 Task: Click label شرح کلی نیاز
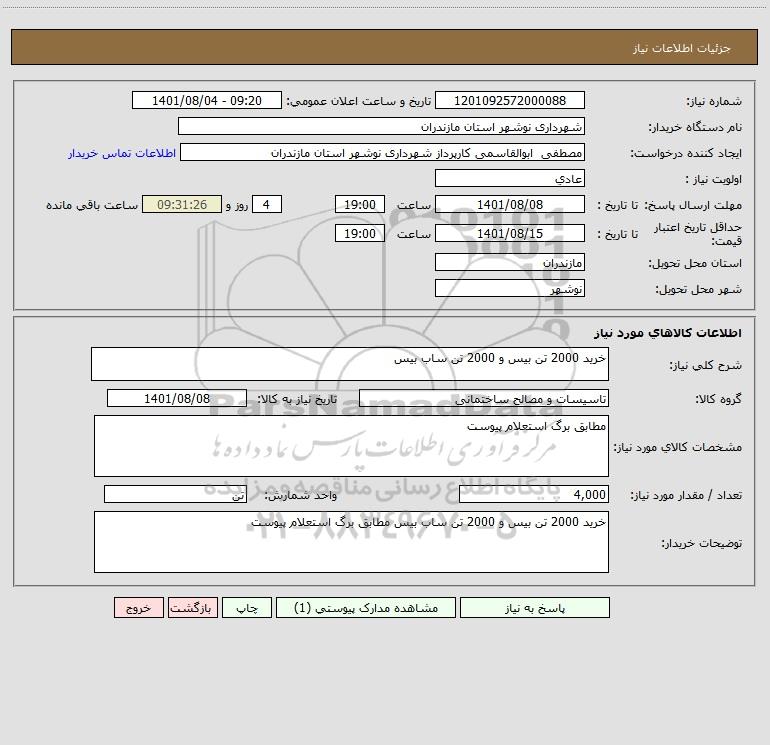(706, 365)
